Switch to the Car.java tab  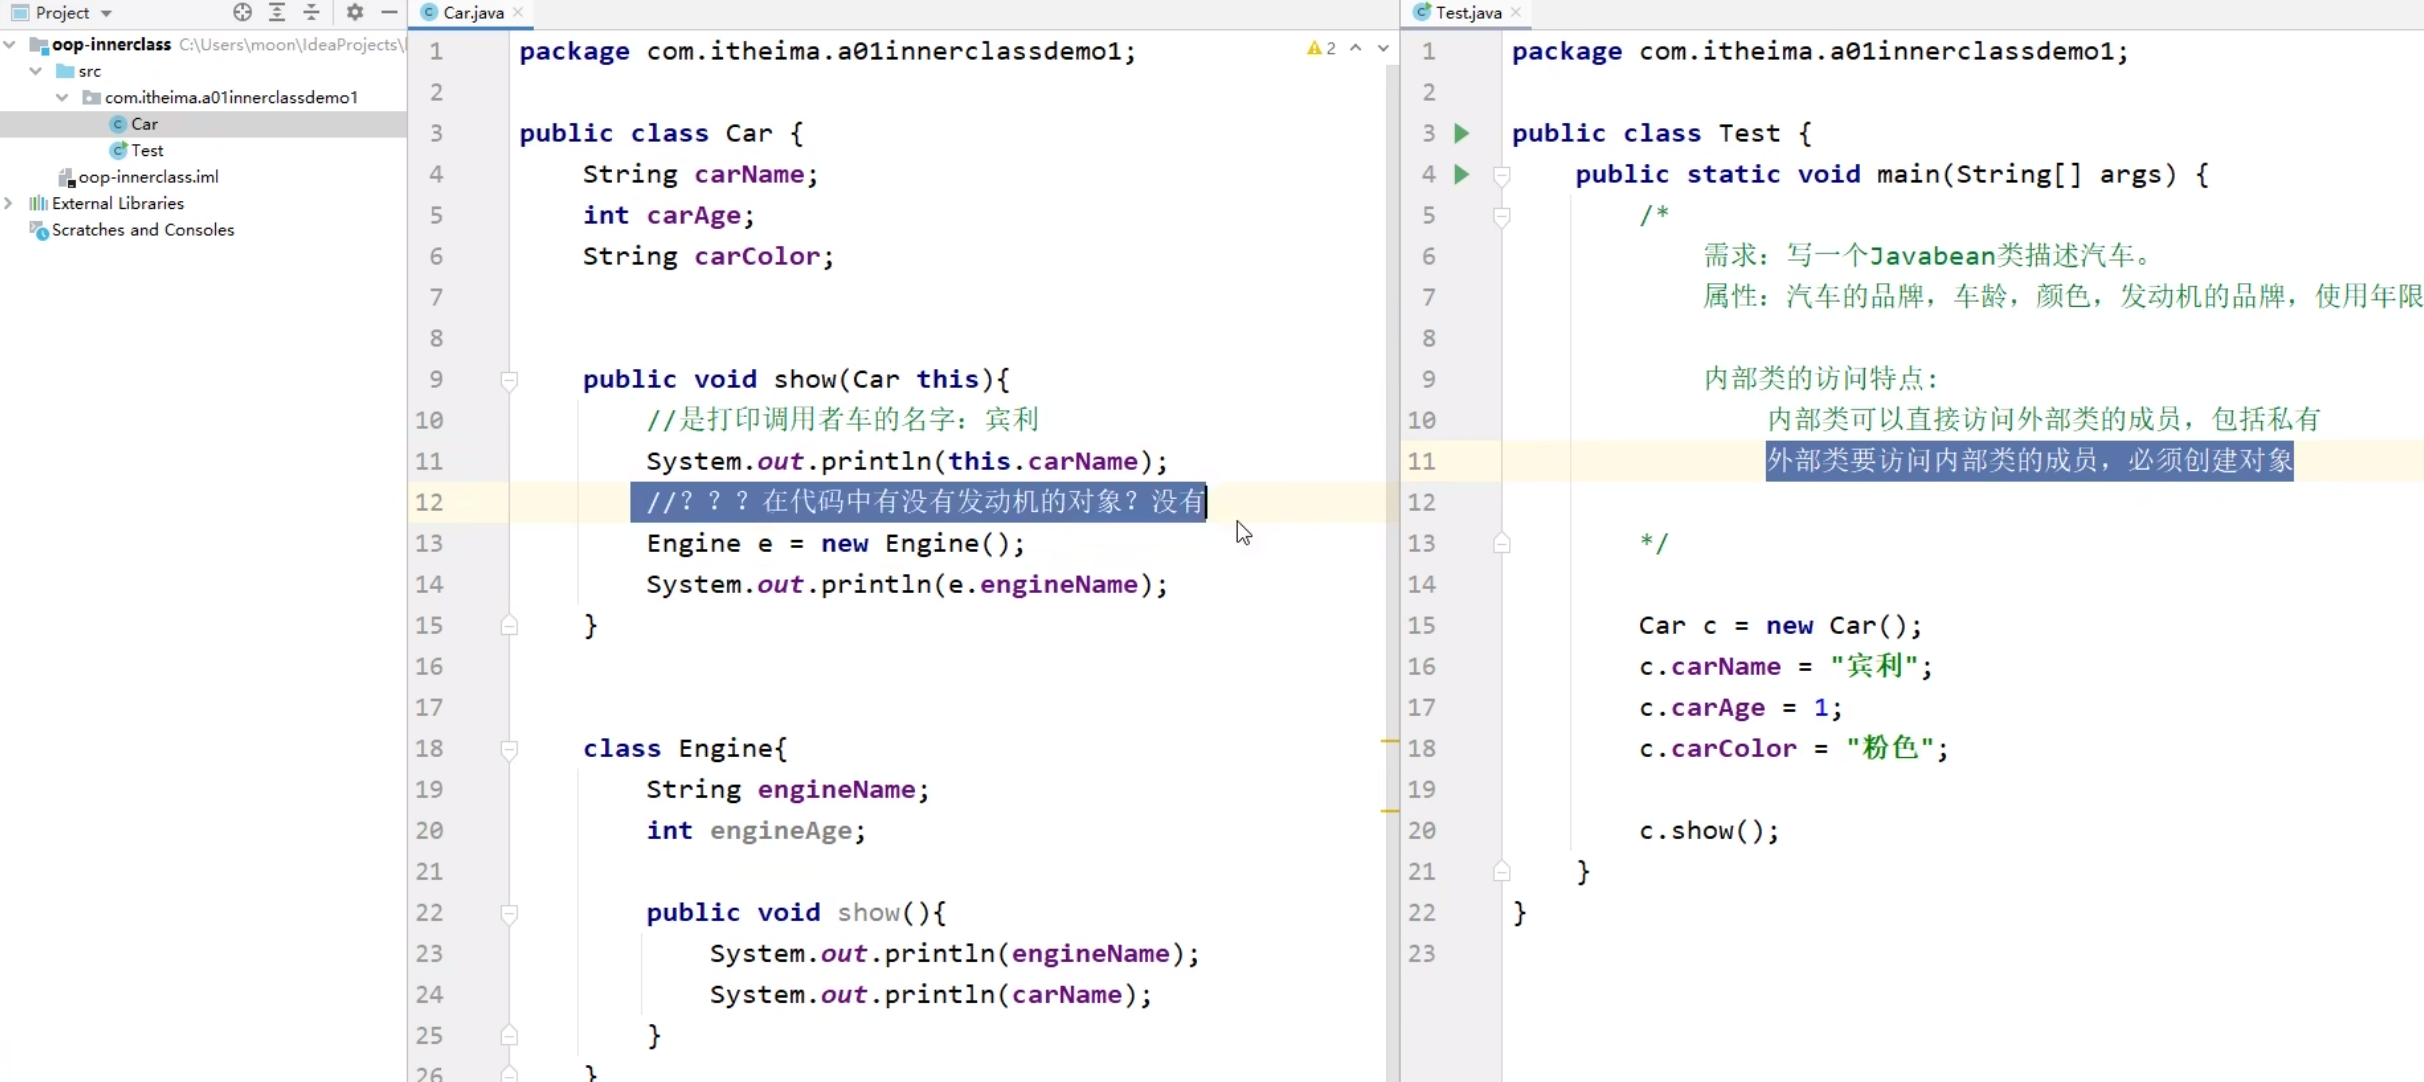[472, 12]
